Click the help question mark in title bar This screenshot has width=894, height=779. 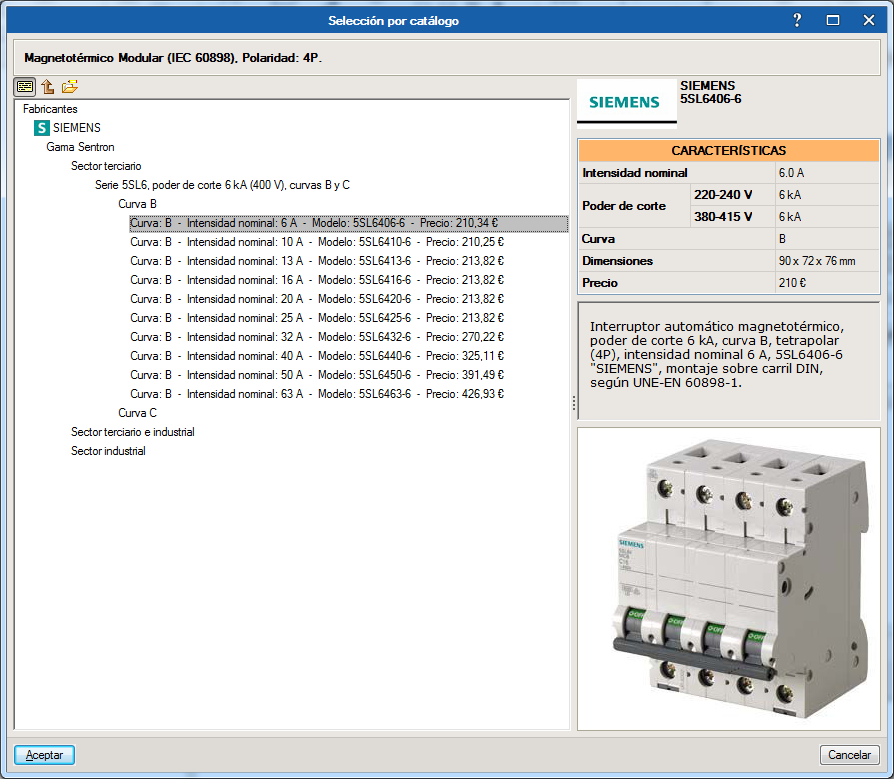[x=797, y=21]
